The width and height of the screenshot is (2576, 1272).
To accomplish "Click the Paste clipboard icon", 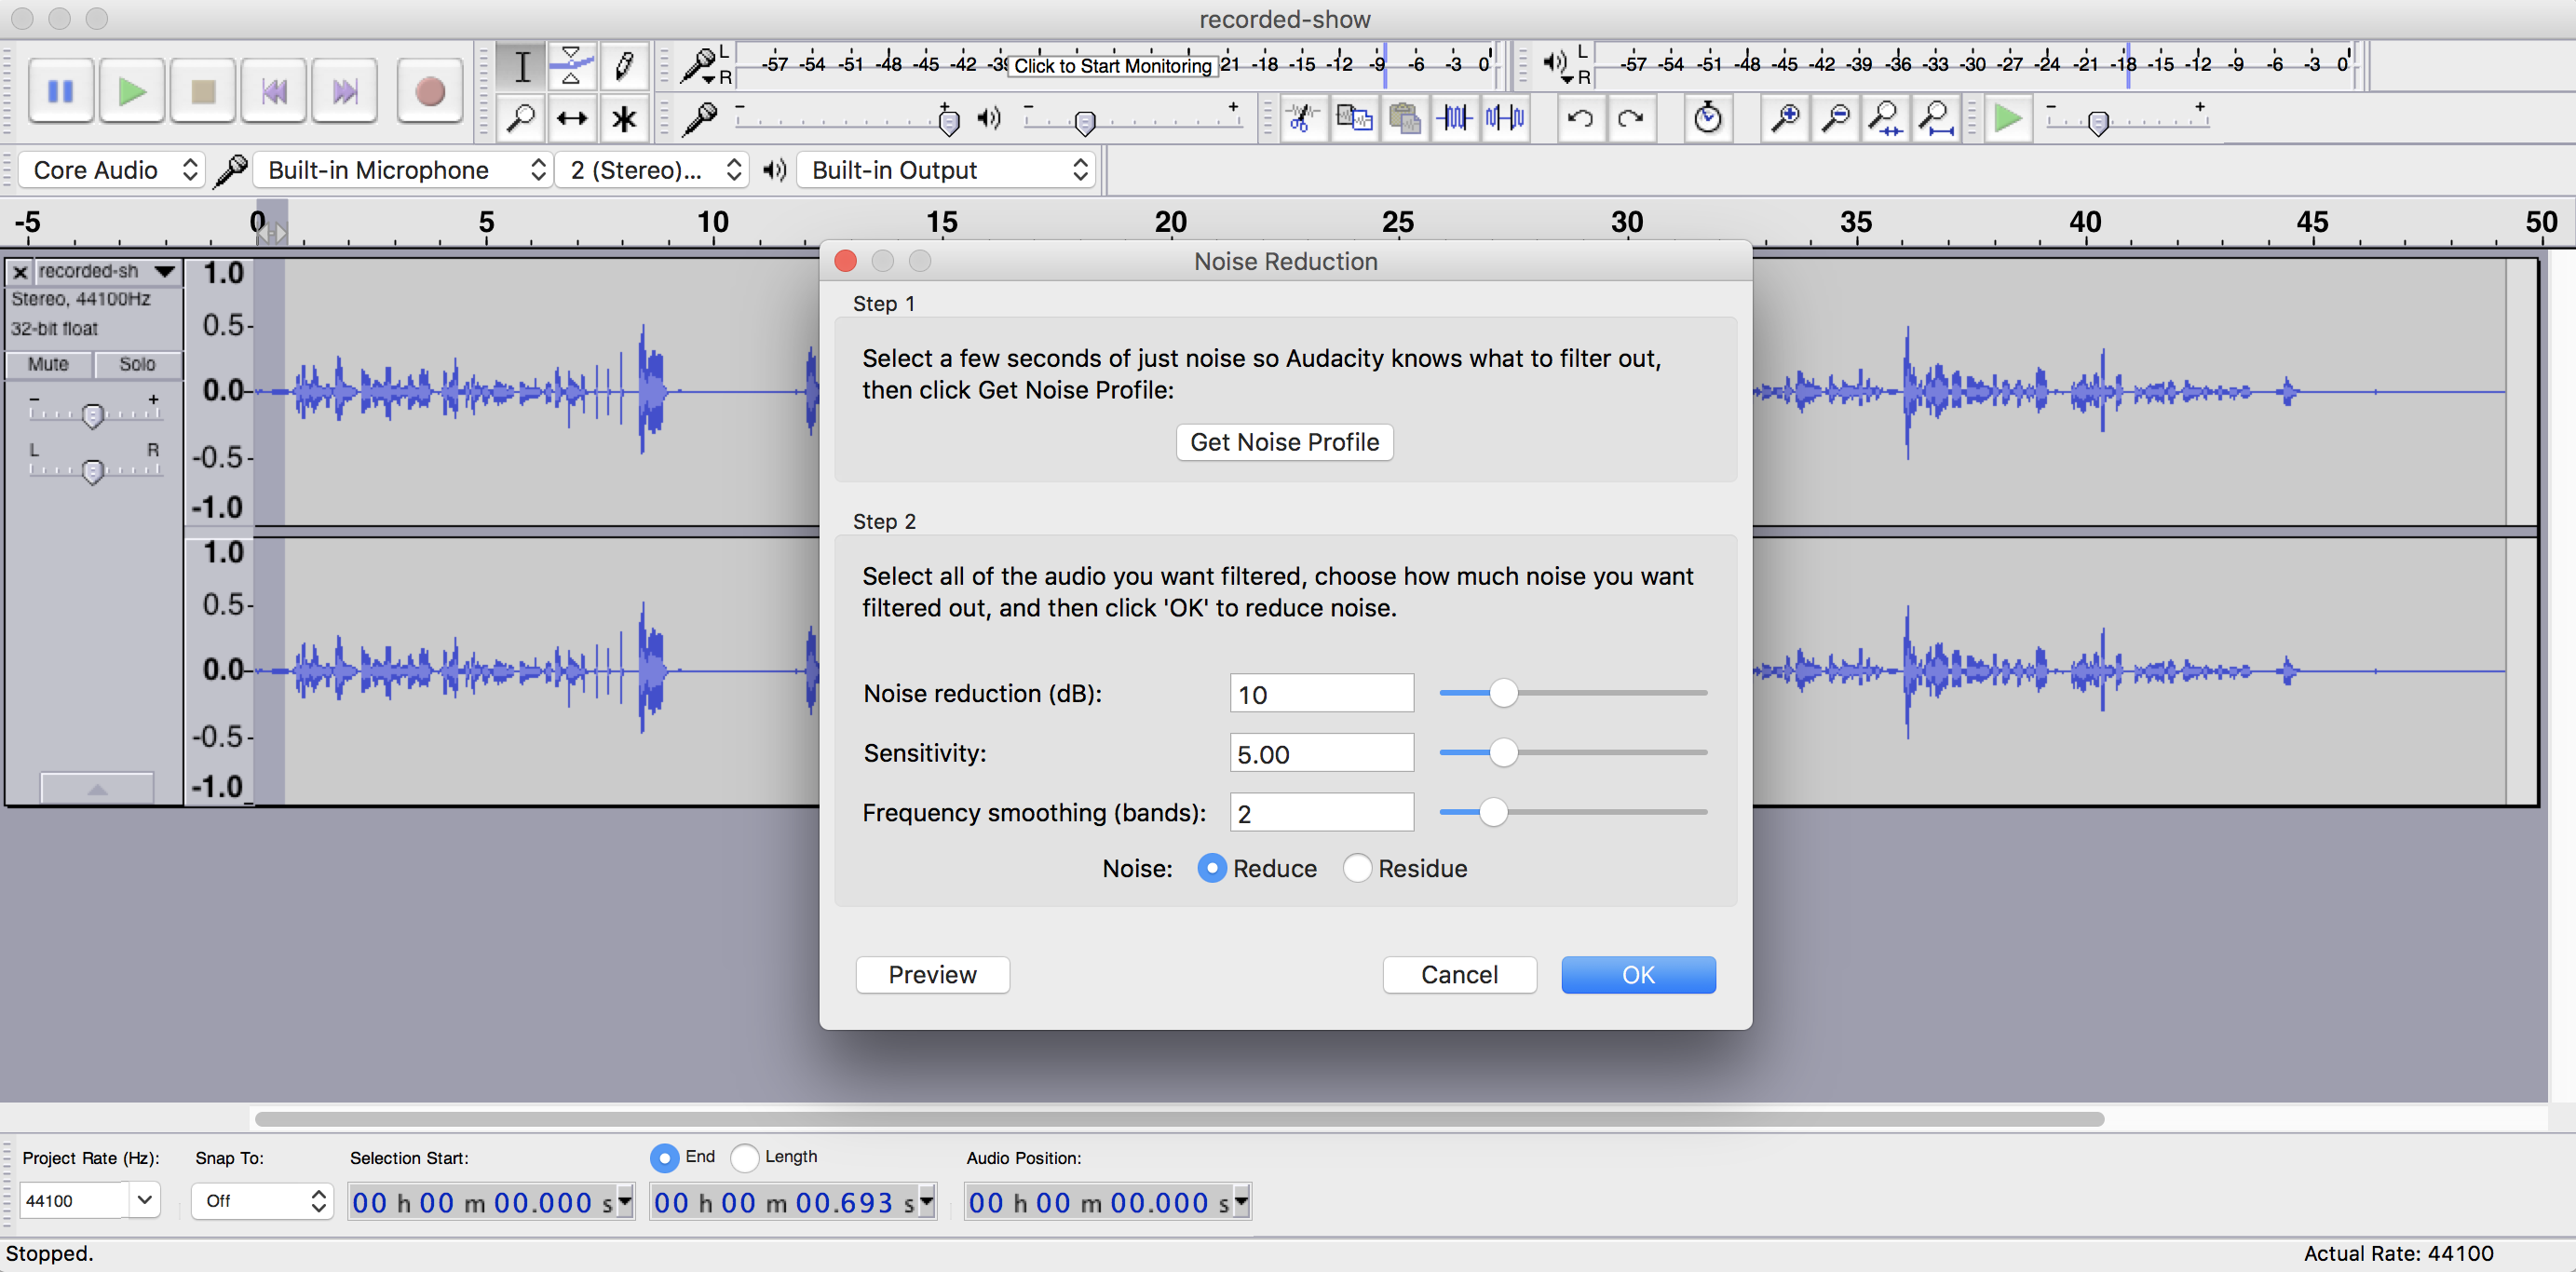I will click(1405, 119).
